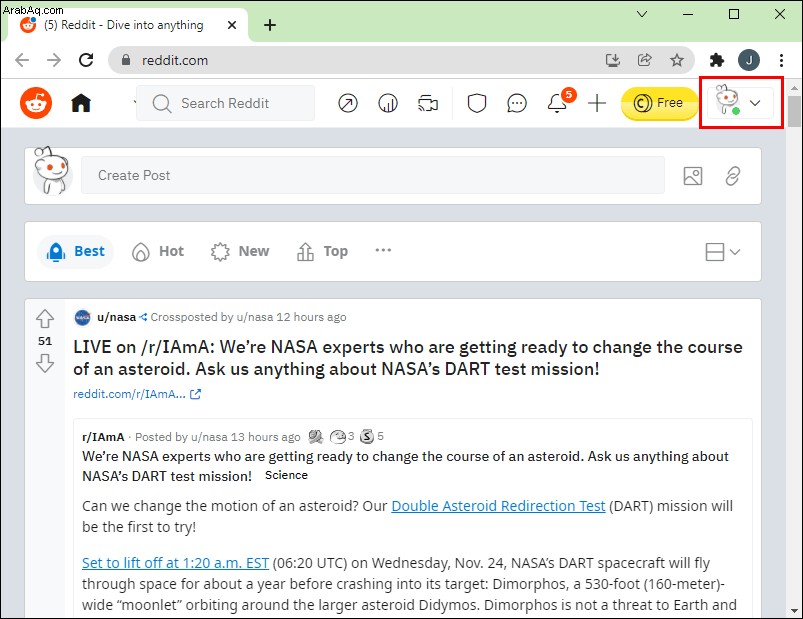Viewport: 803px width, 619px height.
Task: Click the r/IAmA subreddit link
Action: [103, 437]
